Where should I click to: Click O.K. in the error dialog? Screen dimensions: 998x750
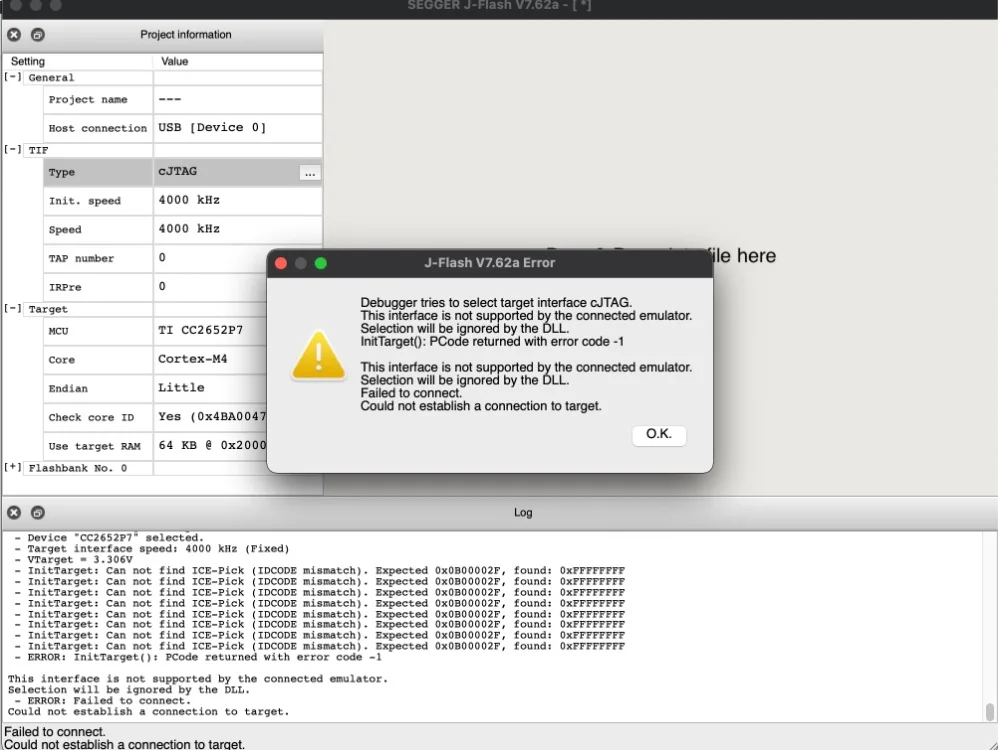(659, 434)
